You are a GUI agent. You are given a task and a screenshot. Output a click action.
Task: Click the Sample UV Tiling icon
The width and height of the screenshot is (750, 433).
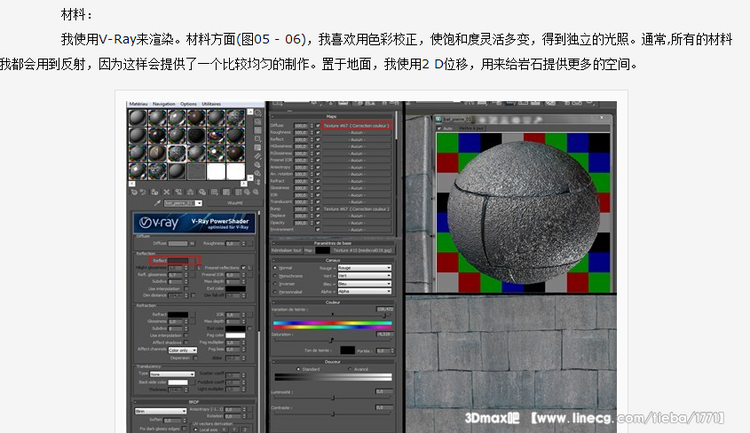pyautogui.click(x=258, y=139)
